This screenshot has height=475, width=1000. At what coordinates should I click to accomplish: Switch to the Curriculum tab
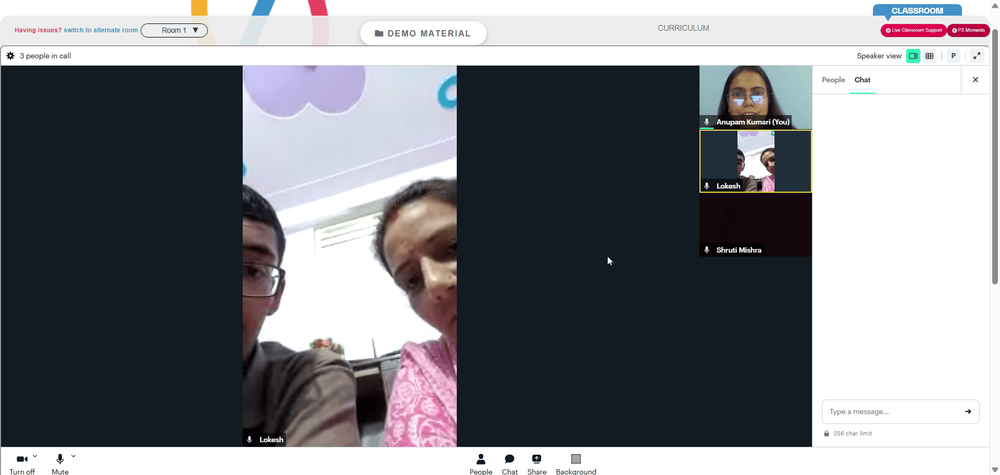pyautogui.click(x=683, y=28)
